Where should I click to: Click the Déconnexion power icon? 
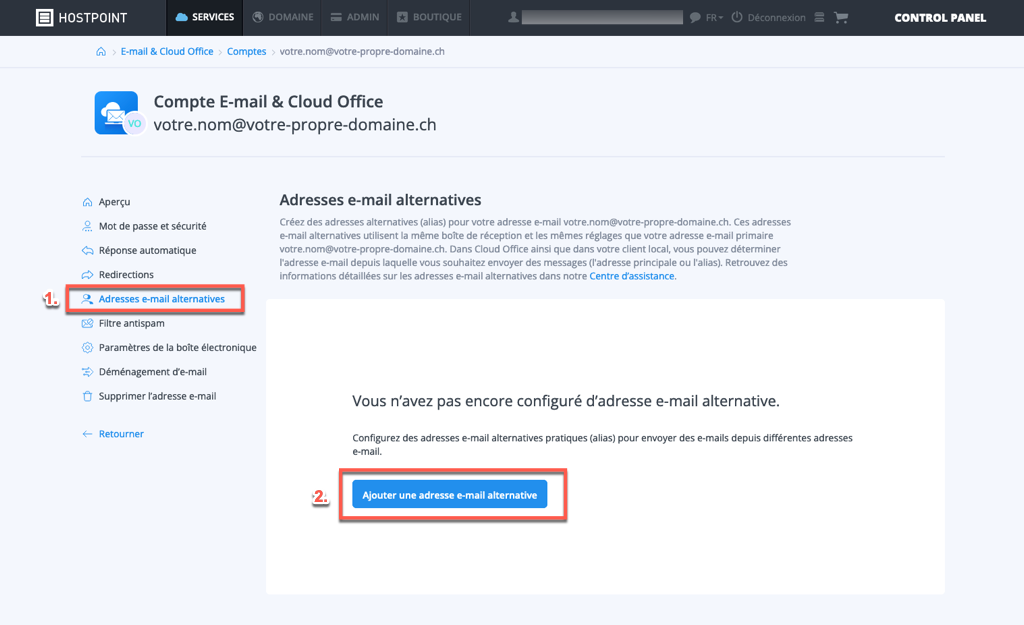tap(737, 18)
